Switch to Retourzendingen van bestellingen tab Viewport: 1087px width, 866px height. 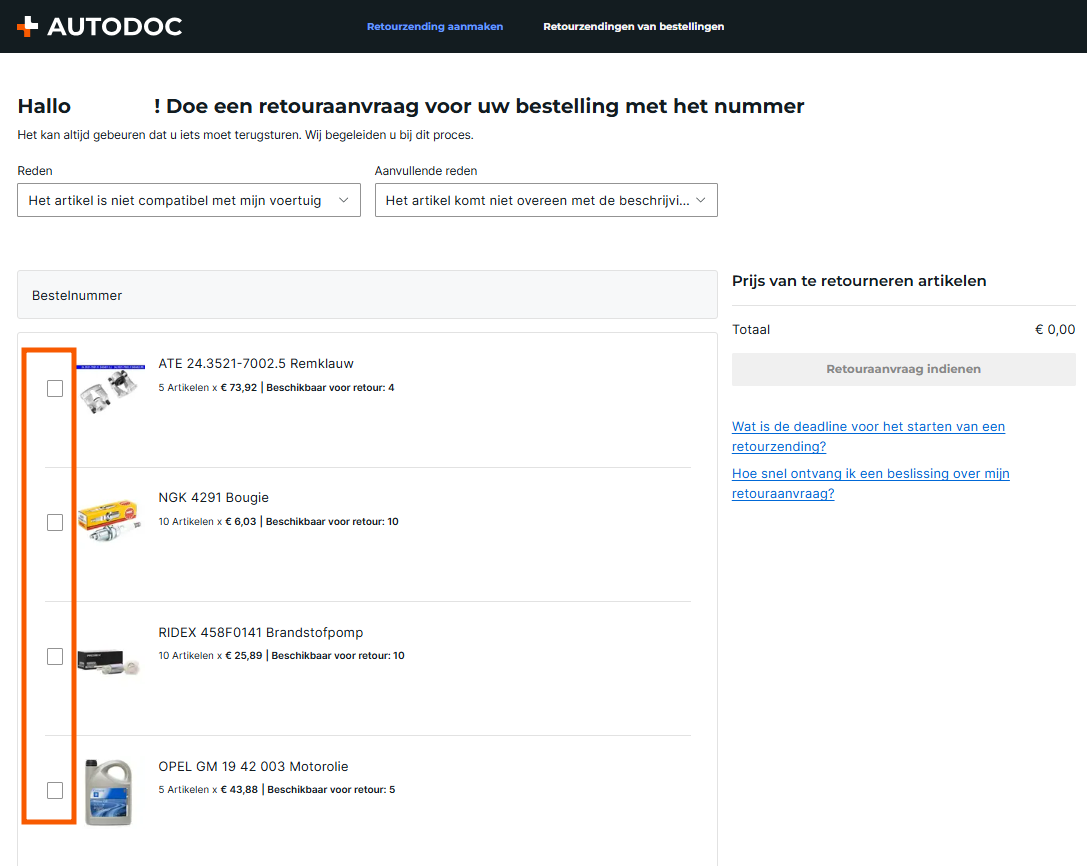point(633,27)
